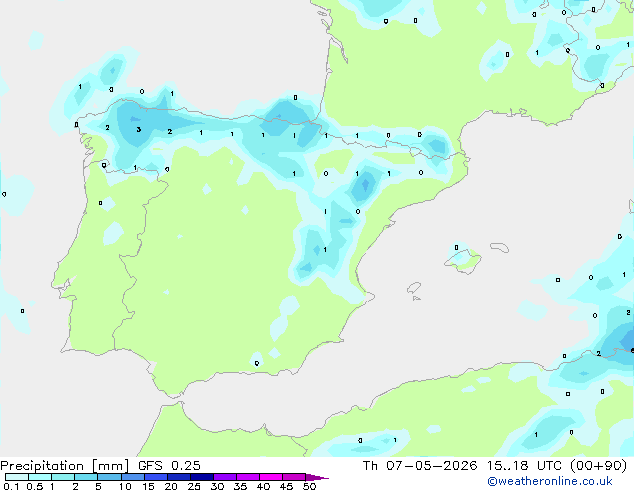Click the 10–15 mm legend swatch

coord(132,477)
